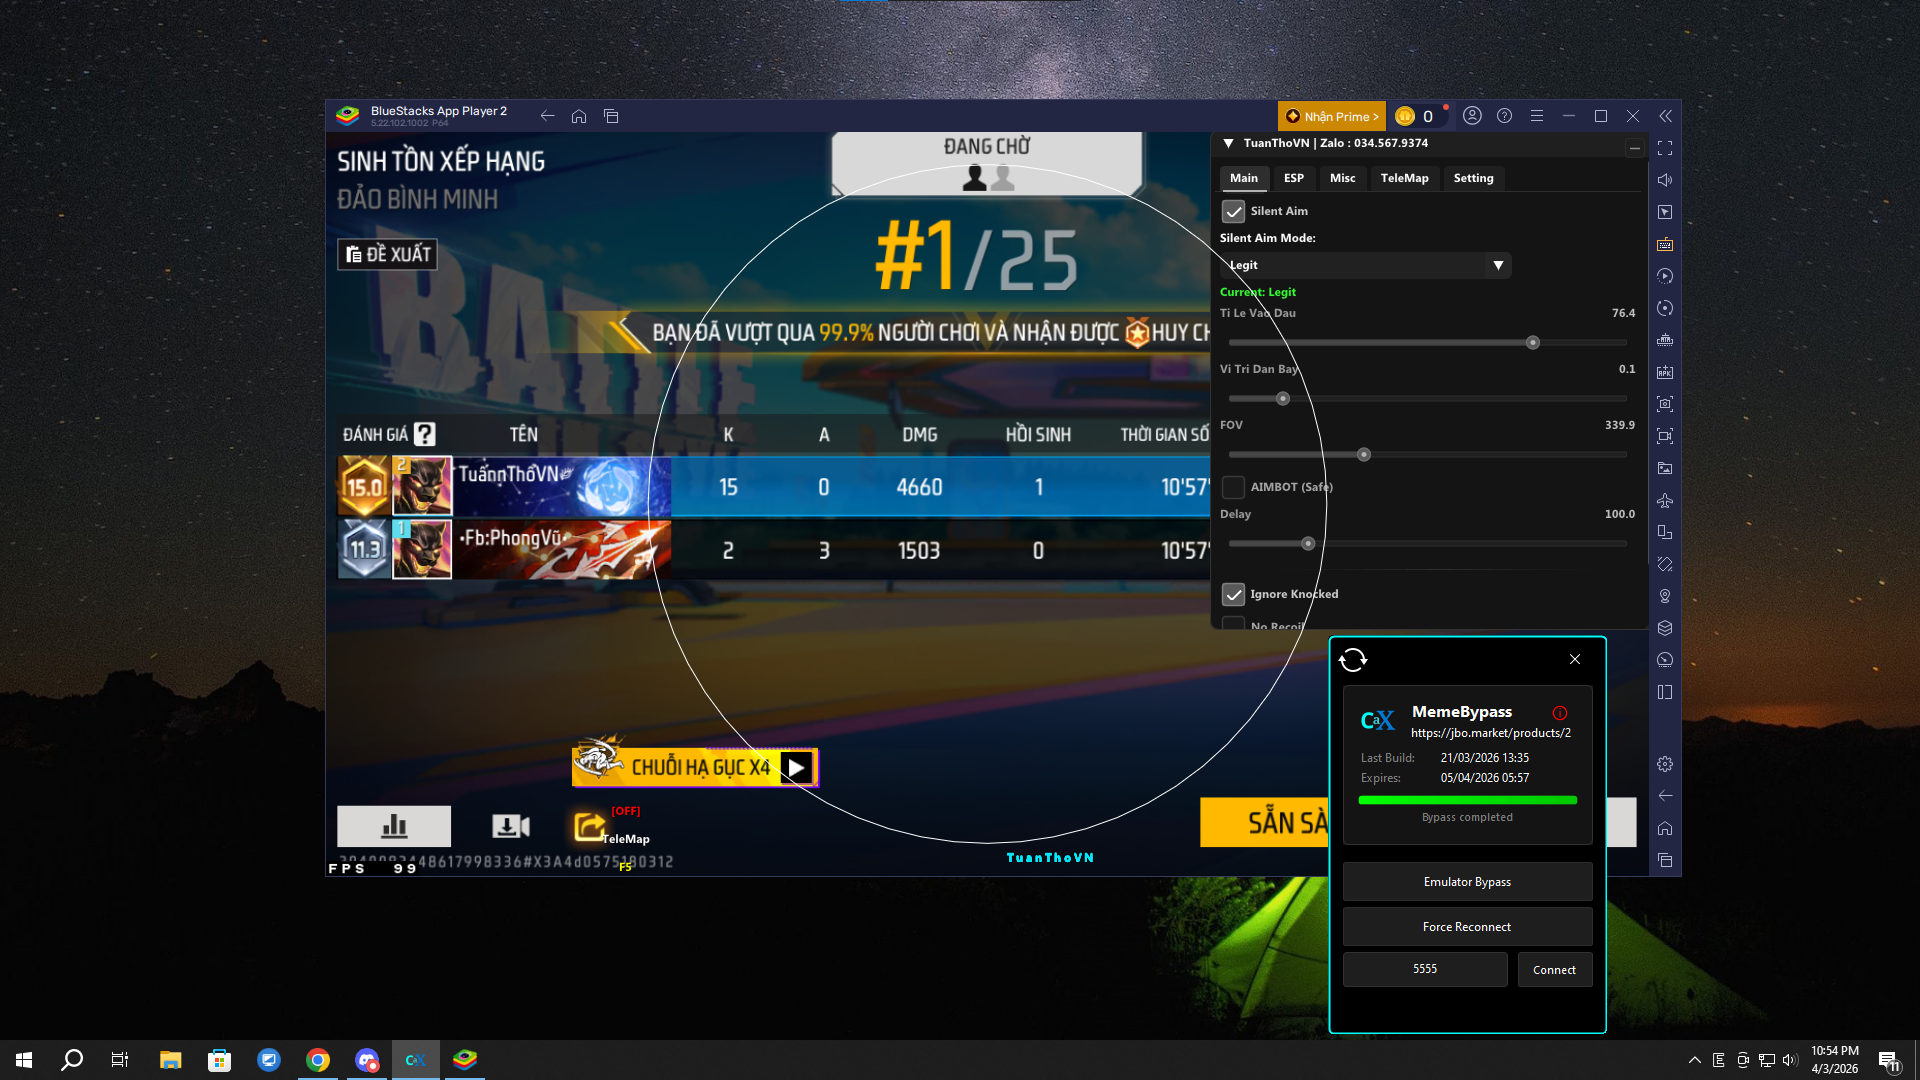Open File Explorer from the taskbar
This screenshot has width=1920, height=1080.
click(x=170, y=1060)
